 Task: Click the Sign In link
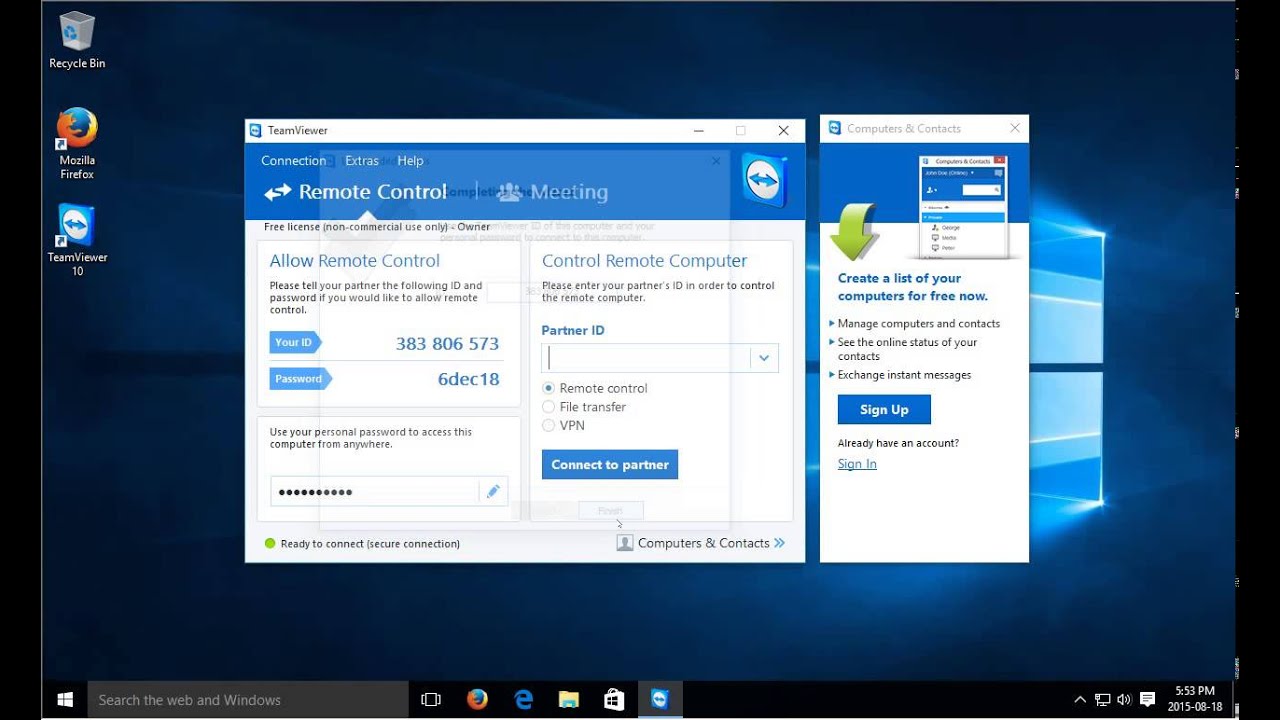click(857, 464)
